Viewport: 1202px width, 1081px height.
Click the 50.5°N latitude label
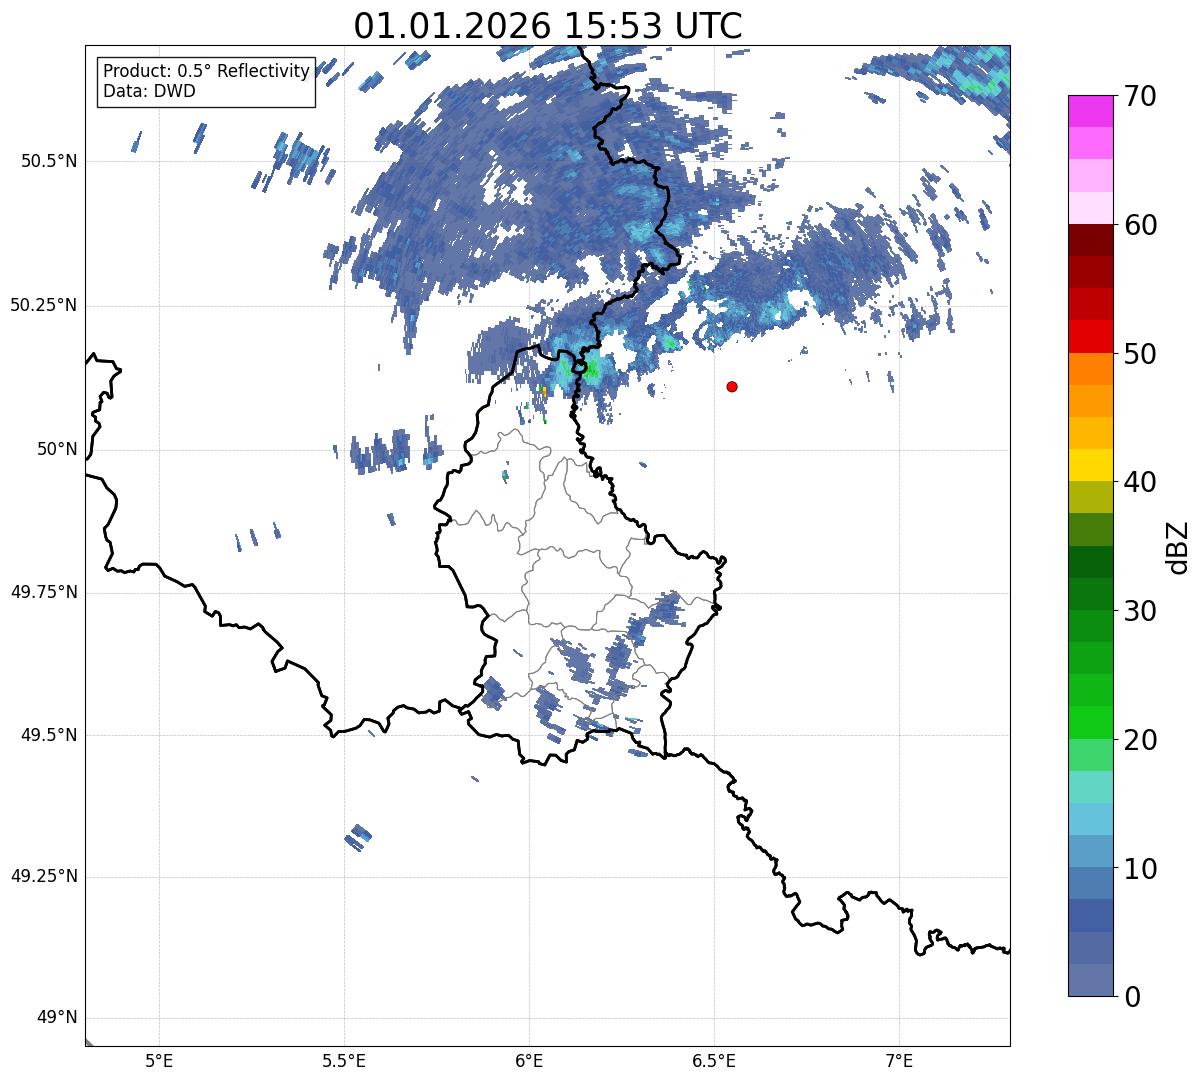pyautogui.click(x=48, y=161)
